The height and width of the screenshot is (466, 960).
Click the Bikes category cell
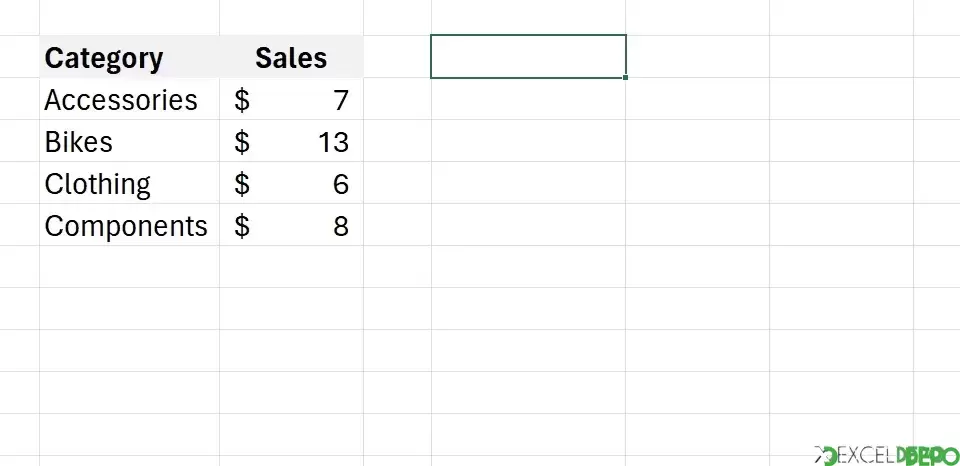pyautogui.click(x=129, y=141)
